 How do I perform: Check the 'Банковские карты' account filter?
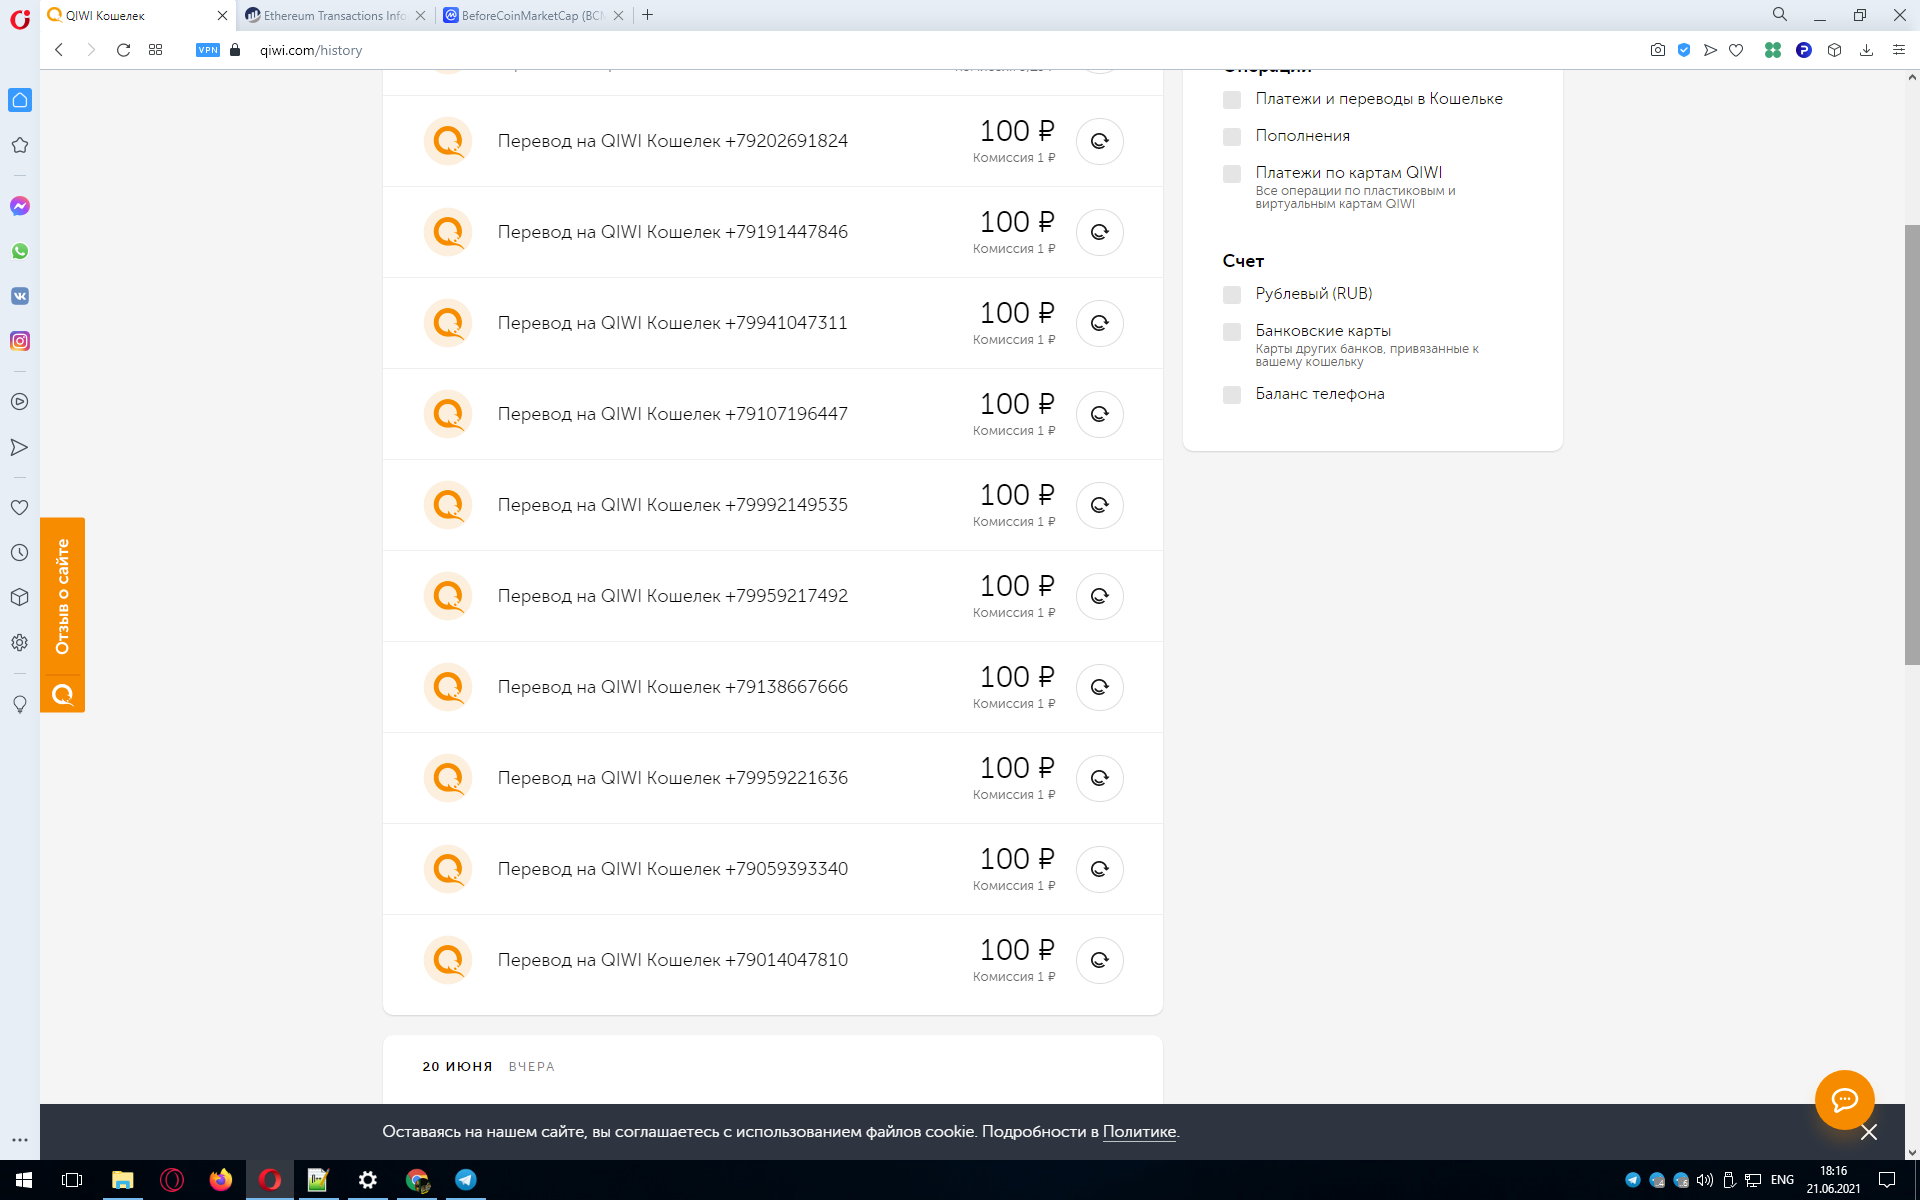click(1232, 332)
